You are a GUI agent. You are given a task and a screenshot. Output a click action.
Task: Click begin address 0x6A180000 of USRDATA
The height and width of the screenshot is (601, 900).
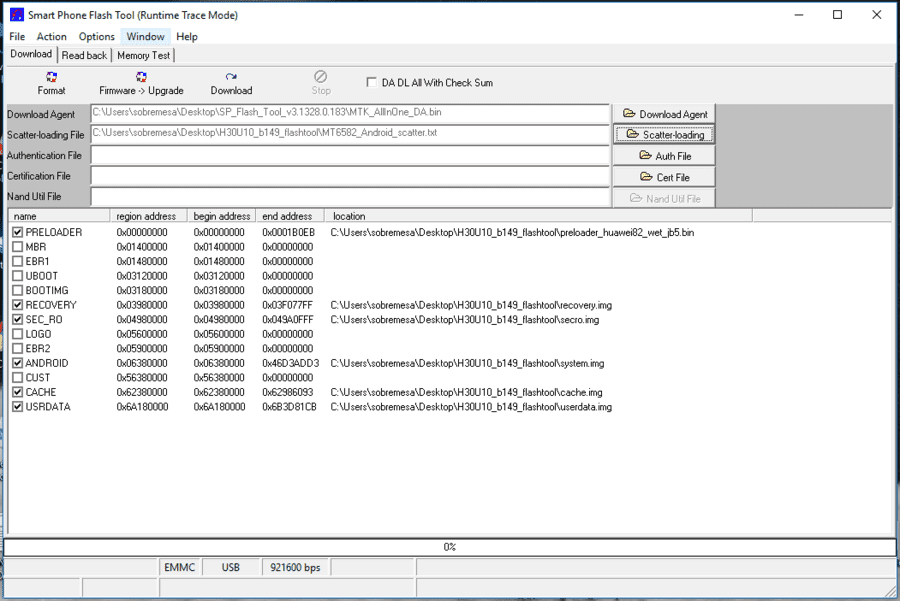click(x=219, y=407)
